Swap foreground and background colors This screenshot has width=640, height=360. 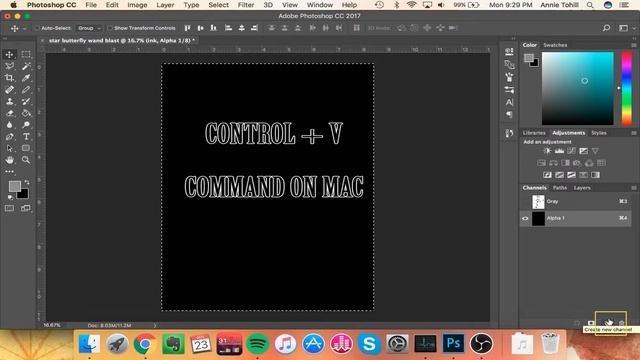pos(27,182)
